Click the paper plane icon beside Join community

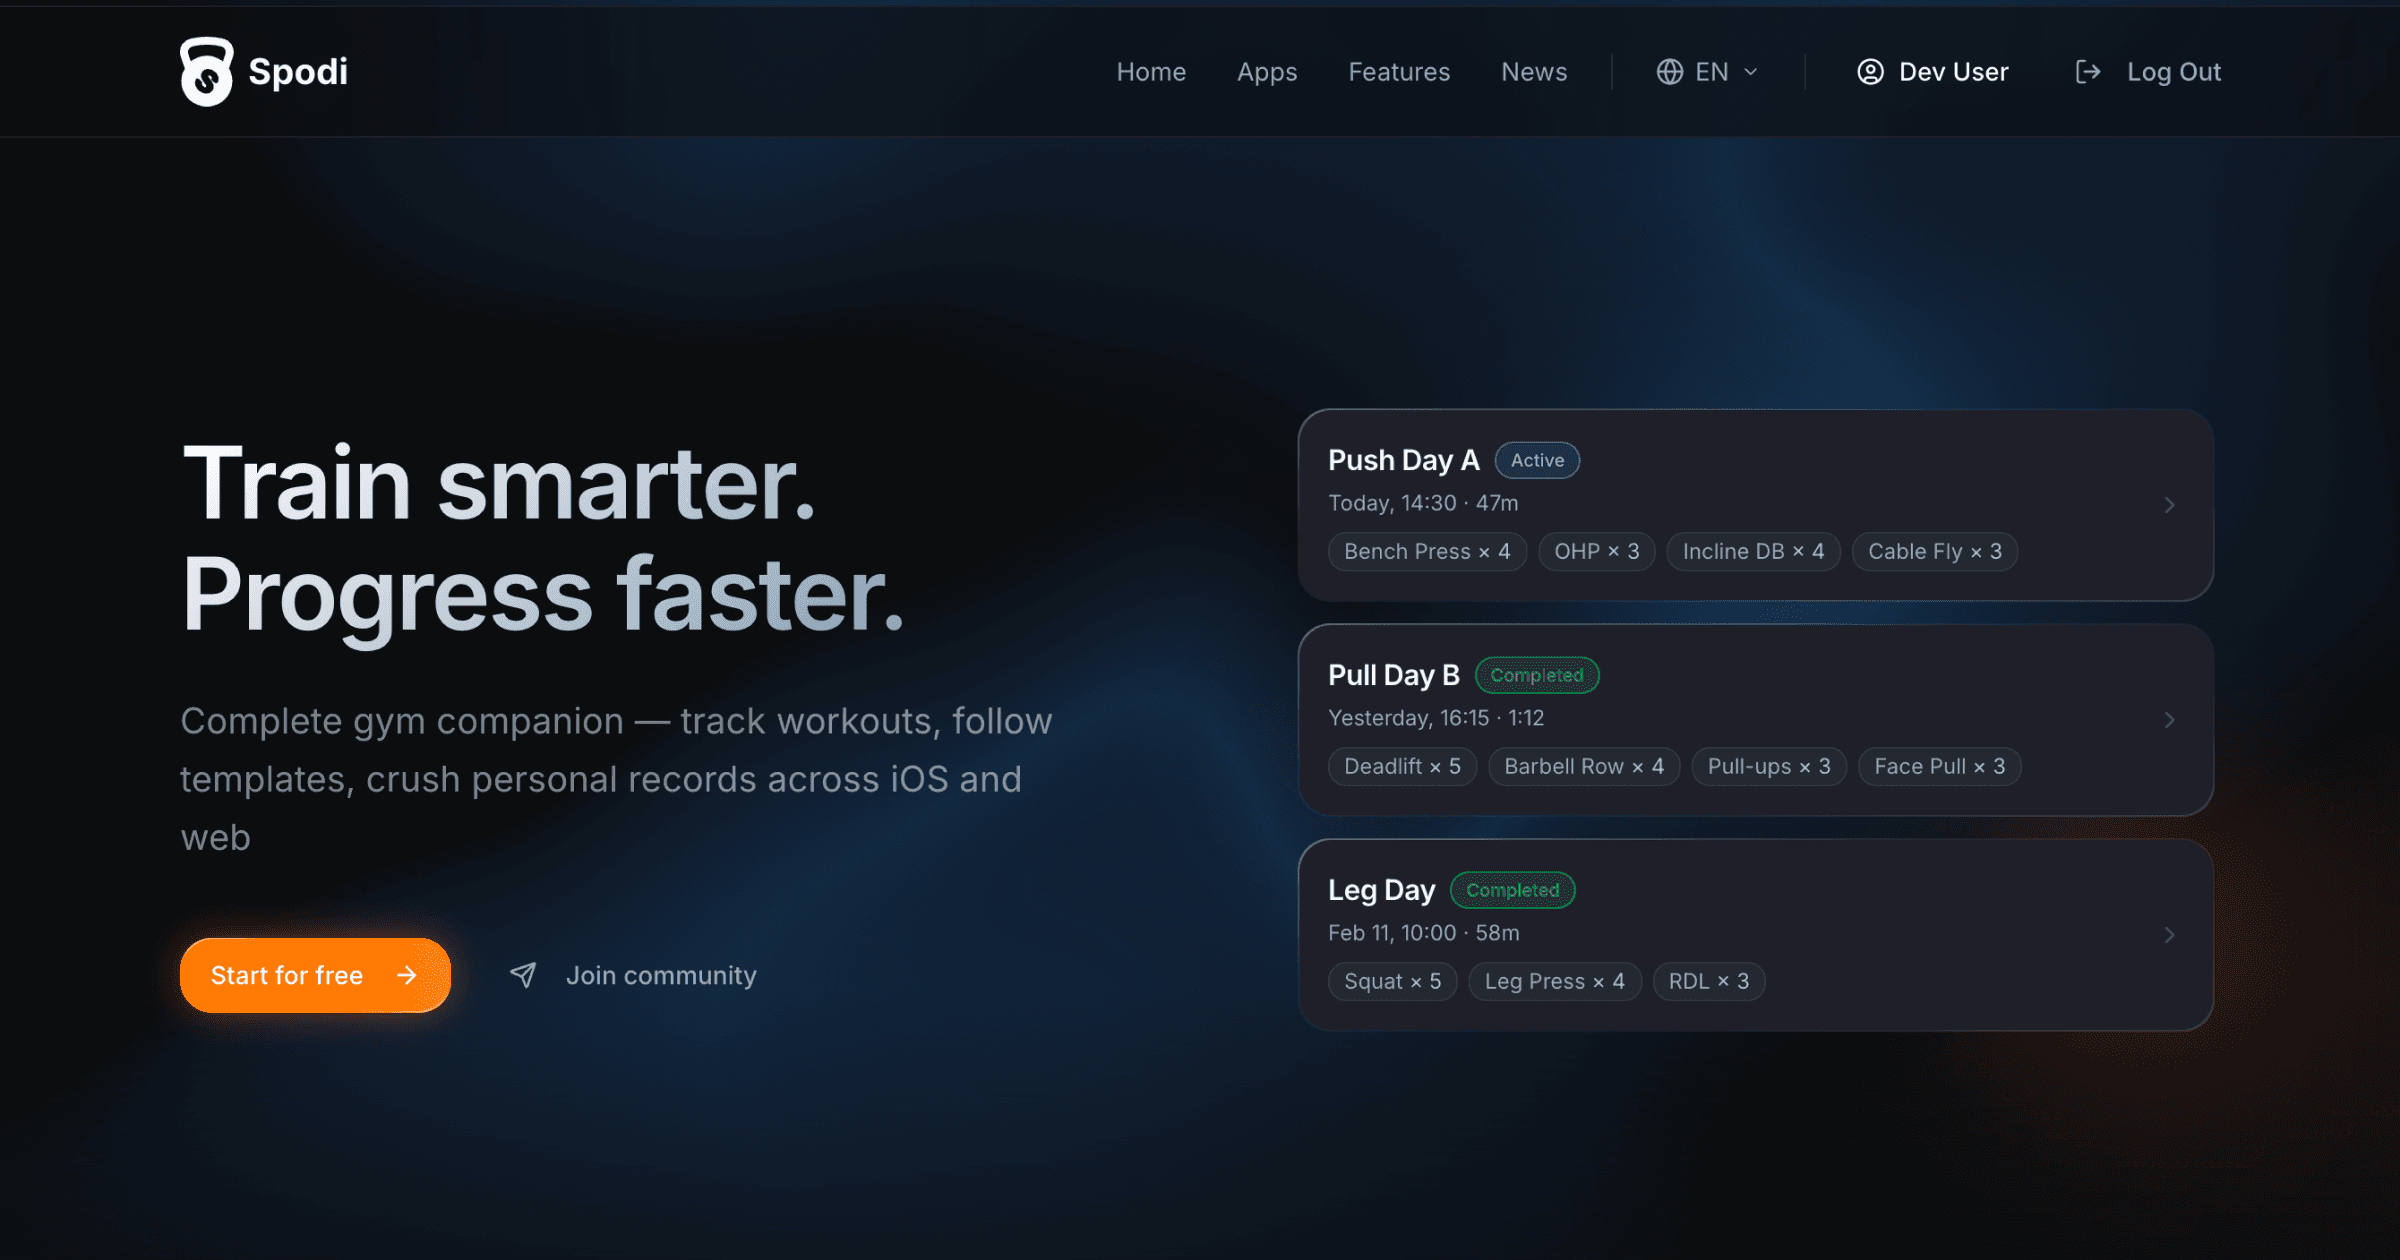tap(524, 975)
